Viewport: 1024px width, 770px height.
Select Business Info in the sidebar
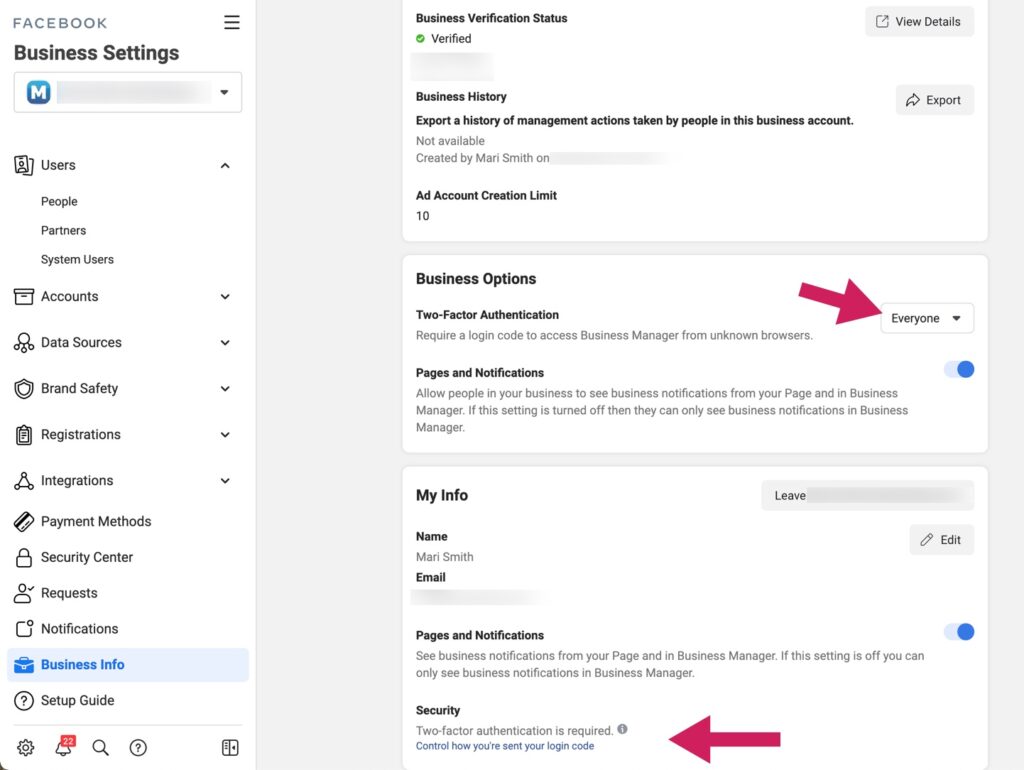(127, 665)
